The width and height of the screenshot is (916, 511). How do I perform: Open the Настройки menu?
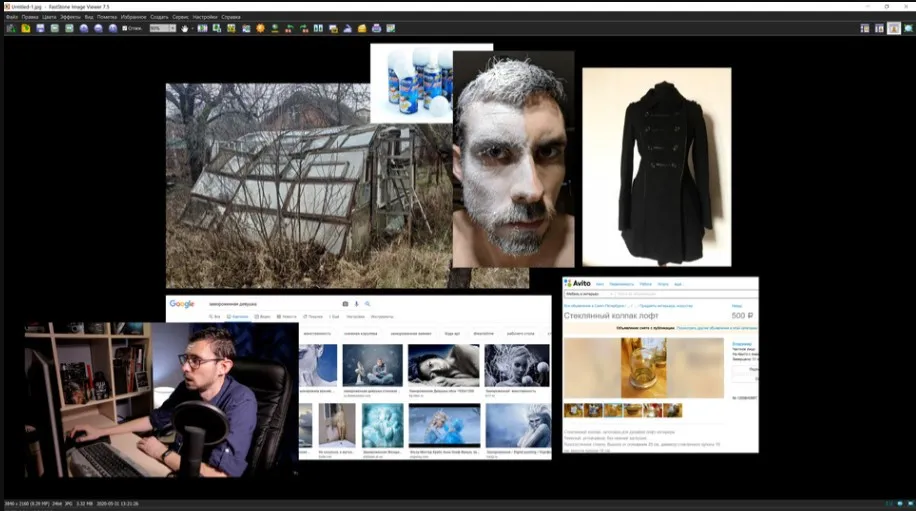[205, 17]
